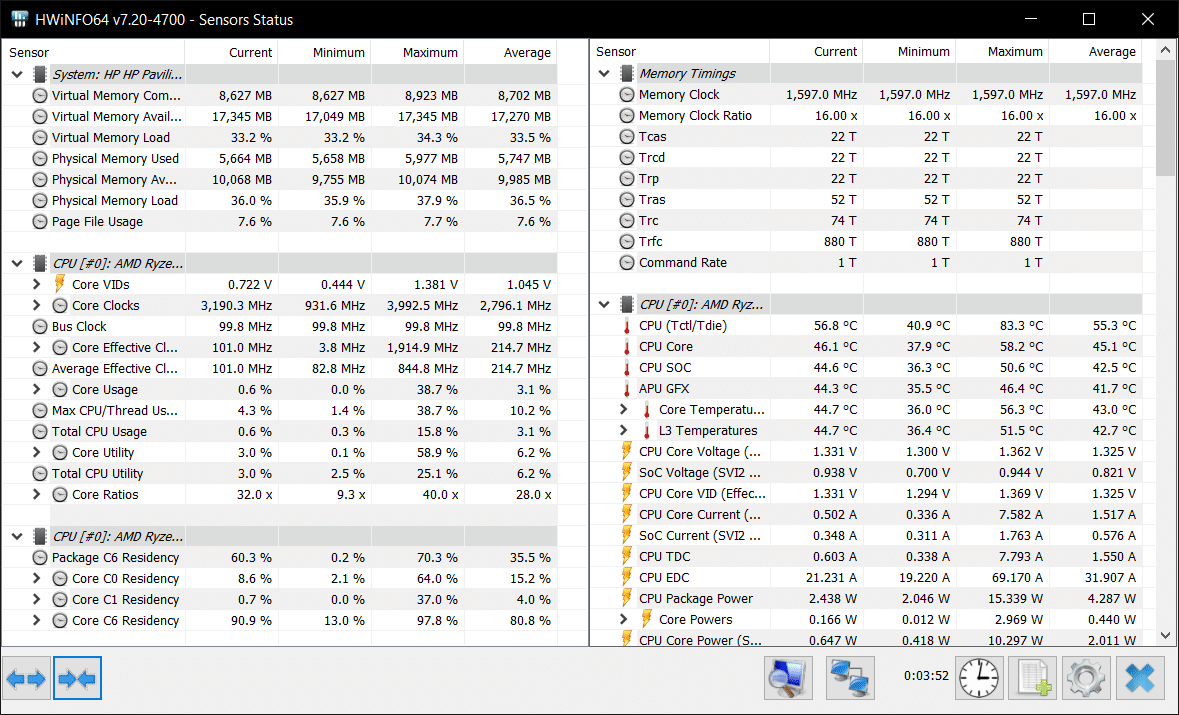This screenshot has height=715, width=1179.
Task: Click the chip icon of Memory Timings group
Action: point(626,73)
